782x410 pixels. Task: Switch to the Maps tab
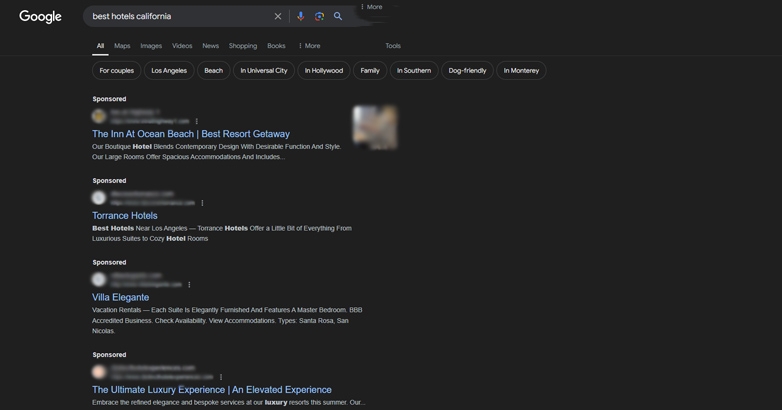[122, 46]
